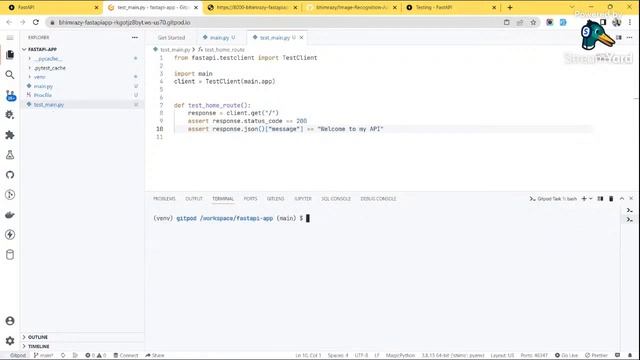Screen dimensions: 640x360
Task: Split the editor to the right
Action: (619, 38)
